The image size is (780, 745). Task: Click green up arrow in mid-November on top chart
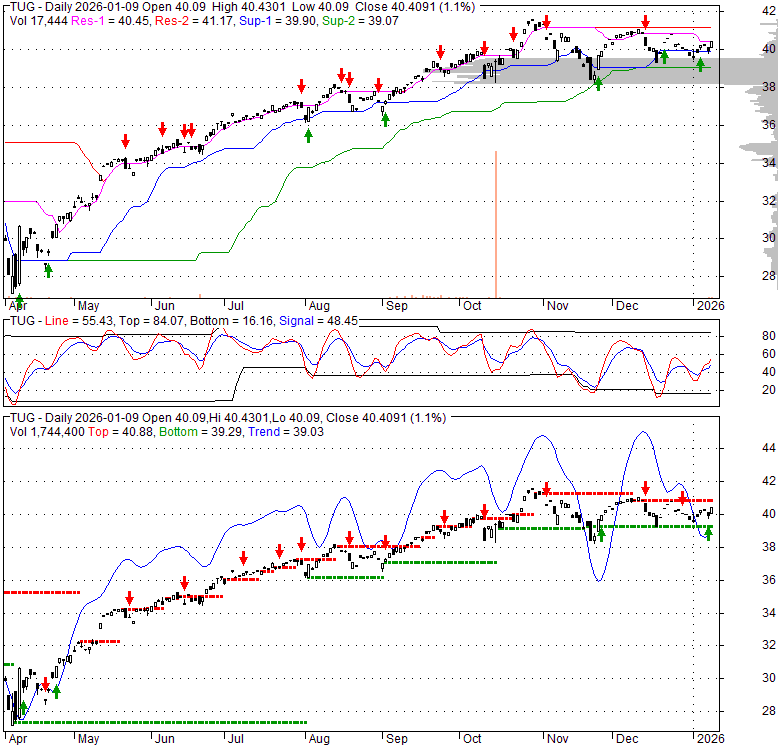coord(598,84)
